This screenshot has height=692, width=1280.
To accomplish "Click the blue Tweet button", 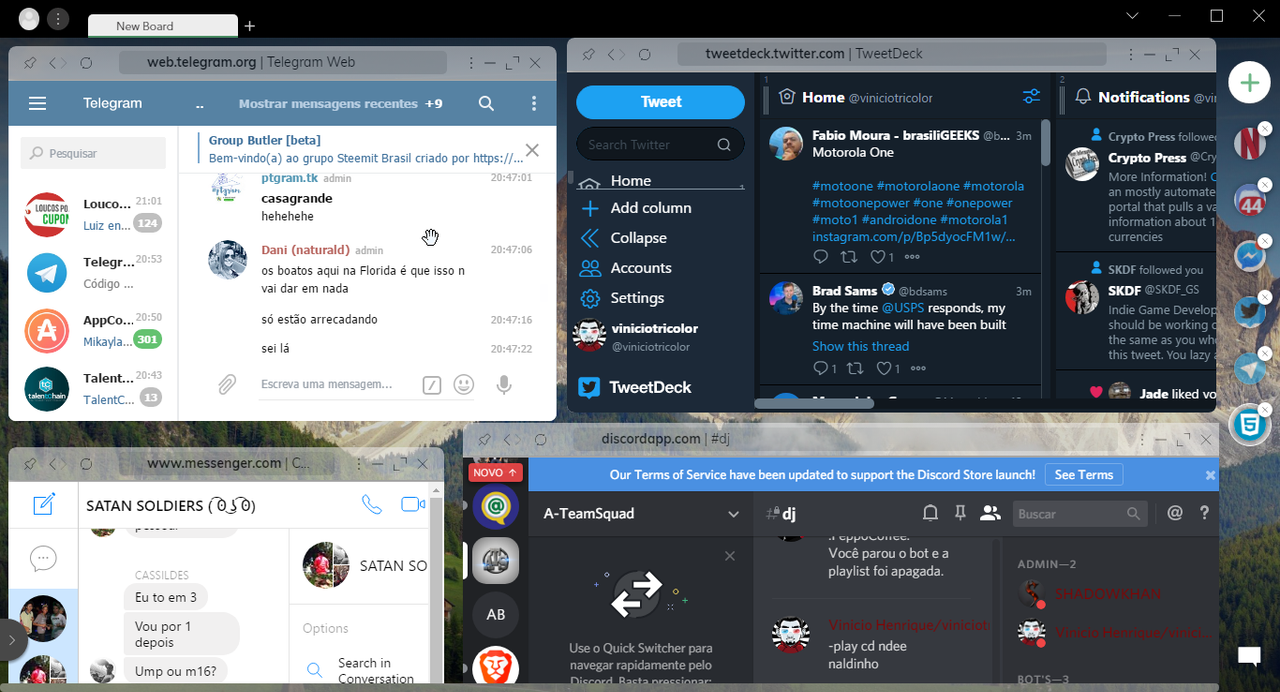I will pos(661,102).
